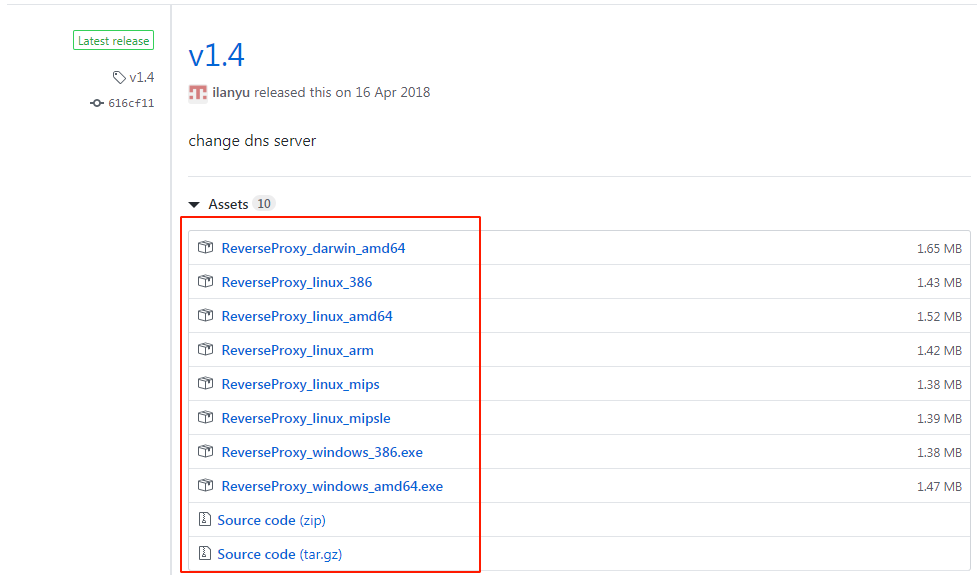977x575 pixels.
Task: Click the commit icon next to 616cf11
Action: [x=97, y=103]
